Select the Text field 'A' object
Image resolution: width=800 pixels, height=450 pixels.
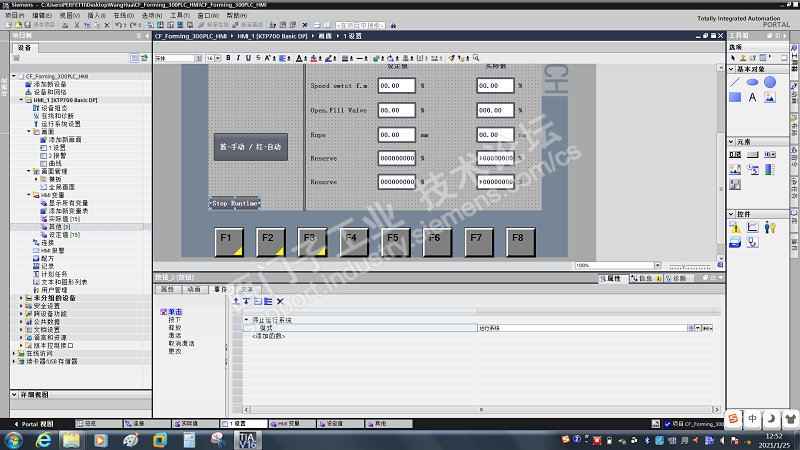coord(753,97)
